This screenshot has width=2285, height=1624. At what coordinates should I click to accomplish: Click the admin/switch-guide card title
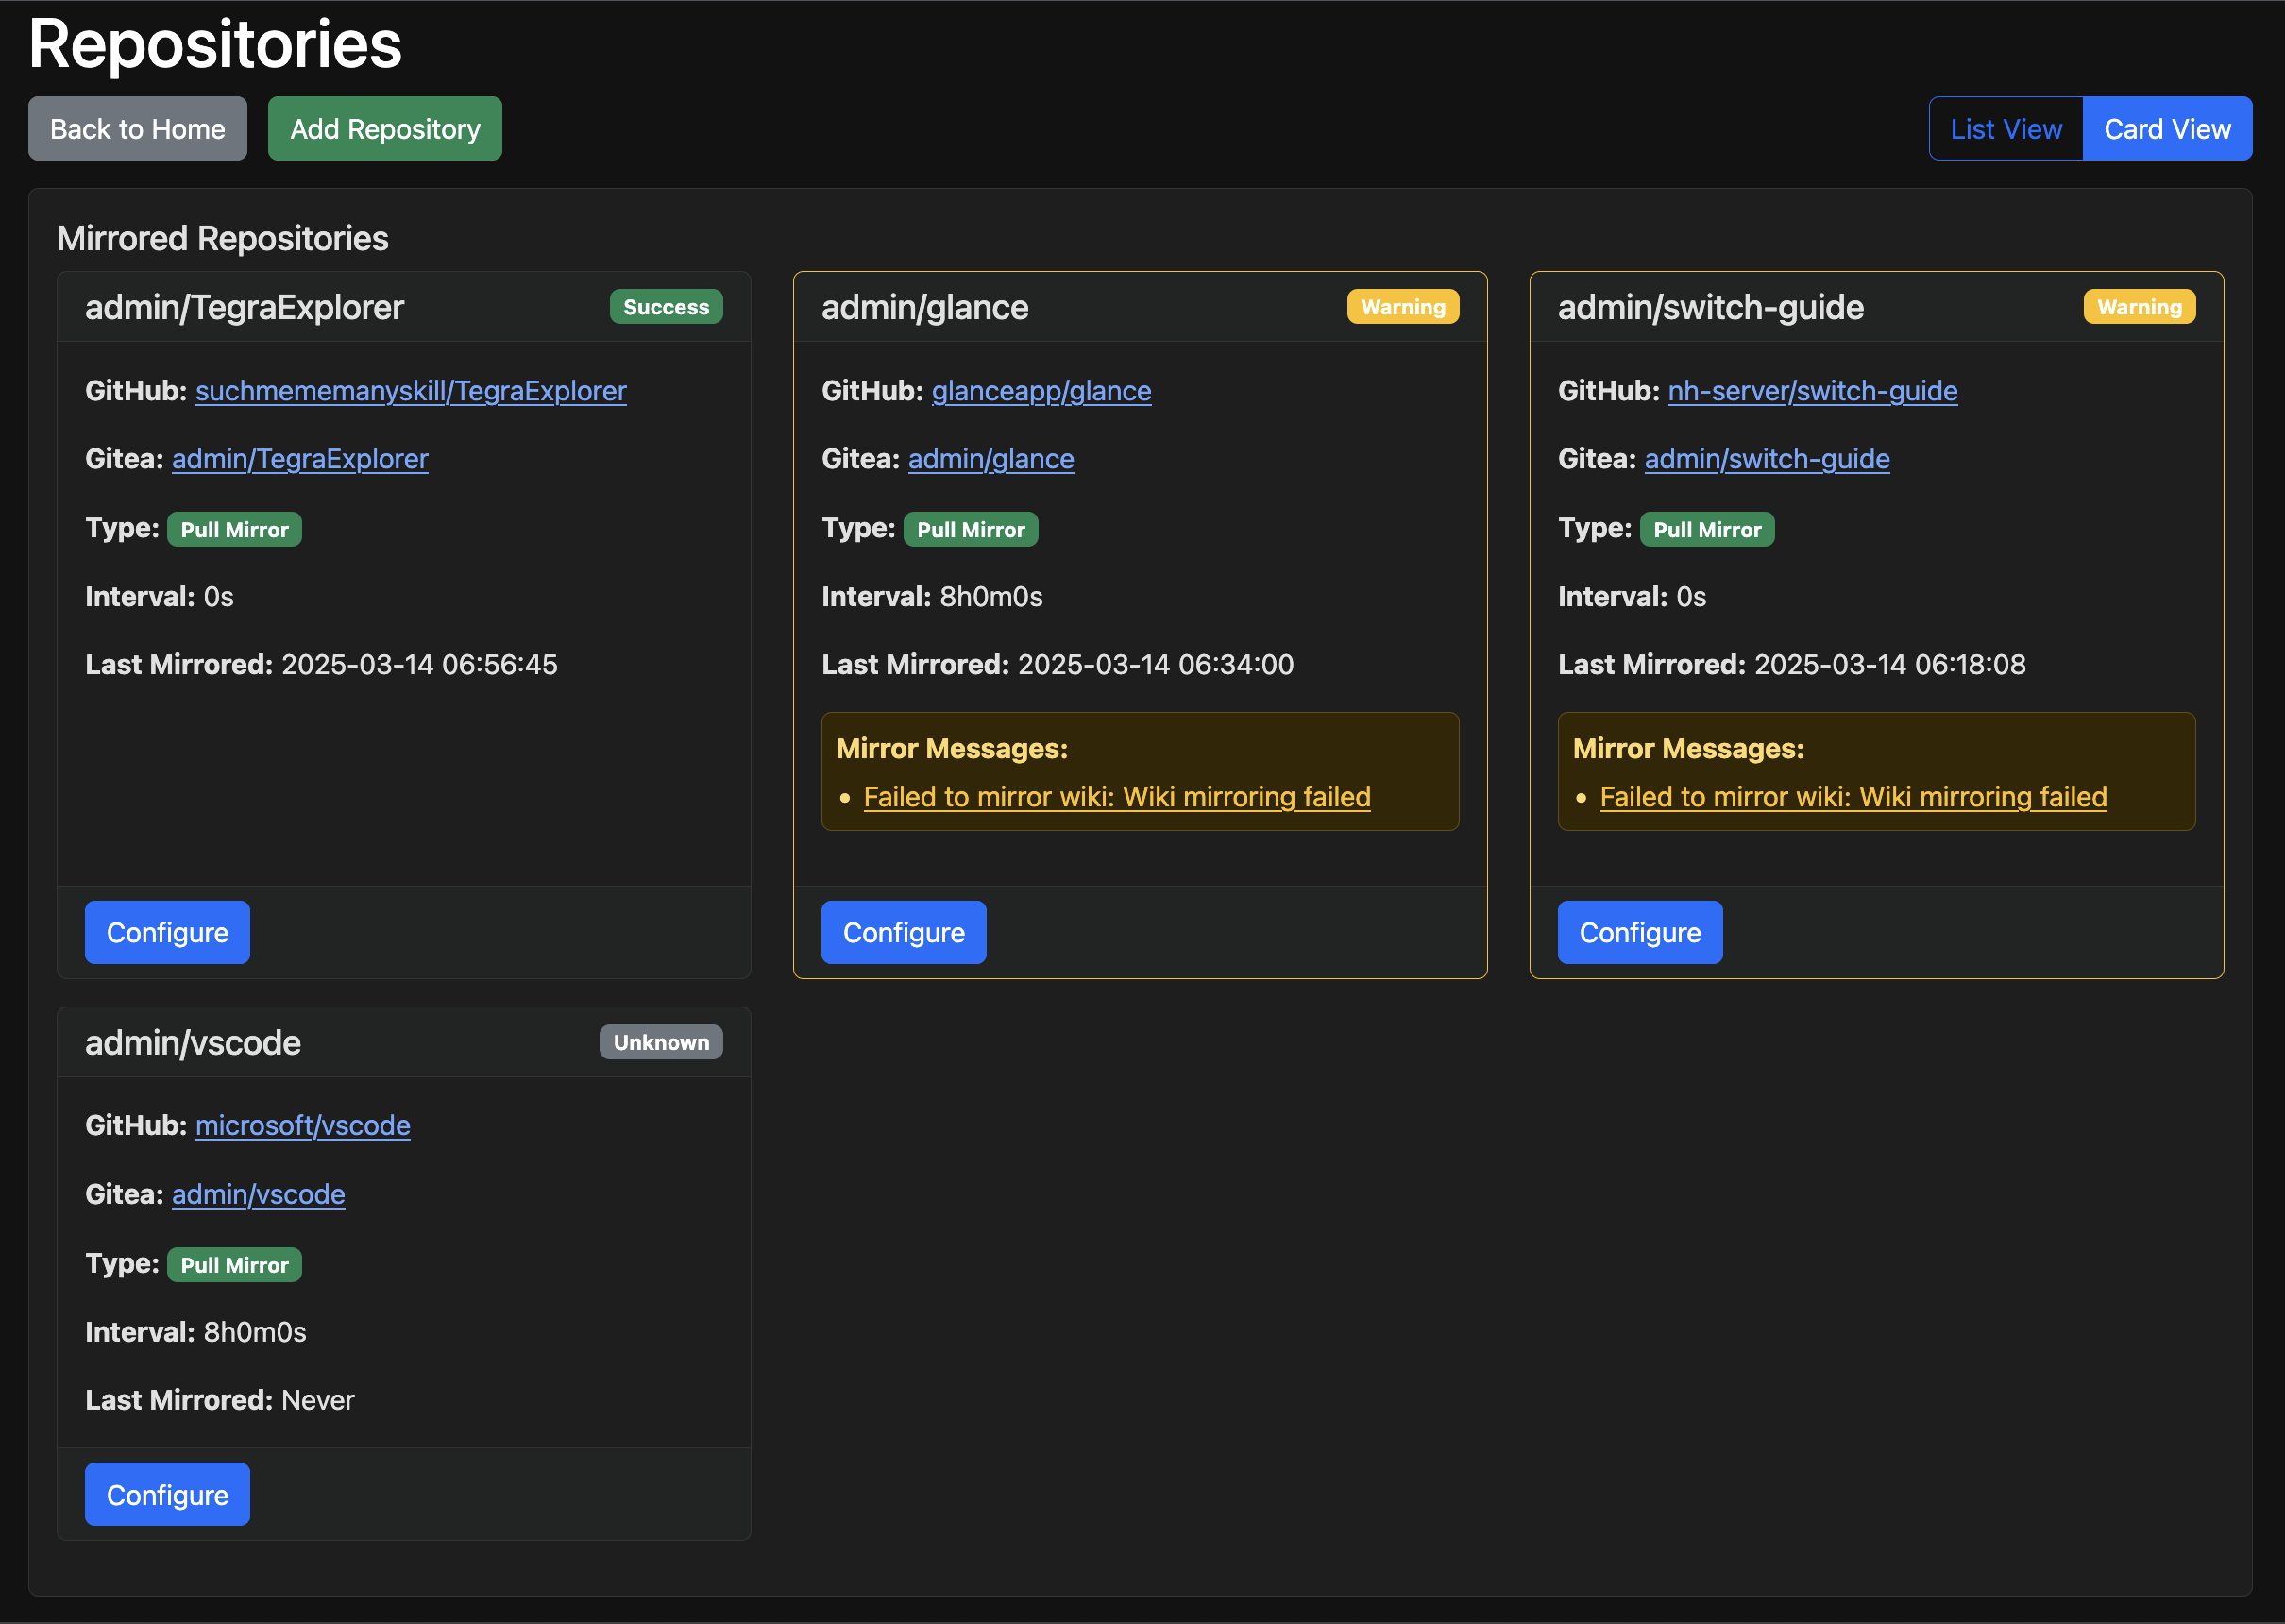click(1710, 307)
